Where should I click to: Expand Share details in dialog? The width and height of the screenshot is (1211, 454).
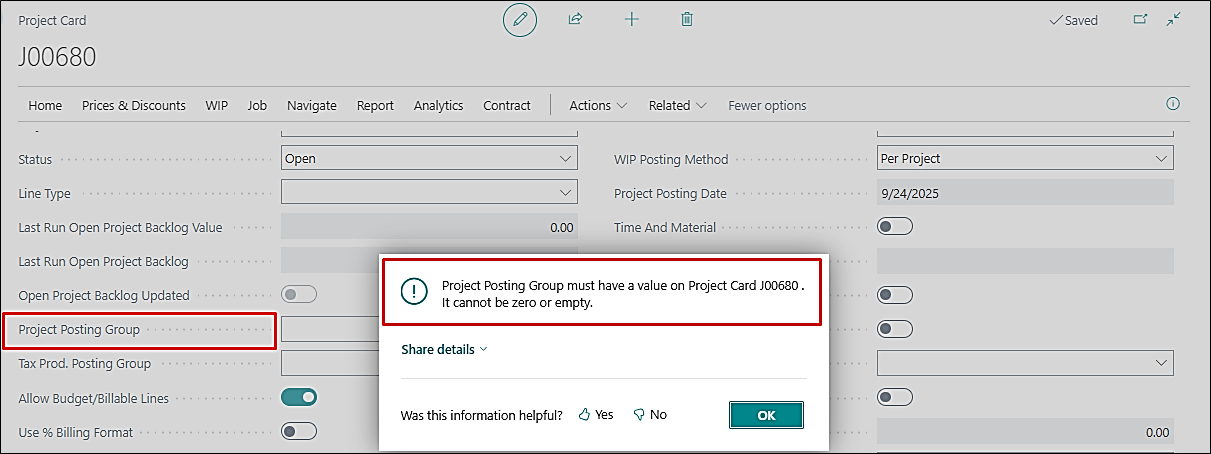tap(444, 350)
